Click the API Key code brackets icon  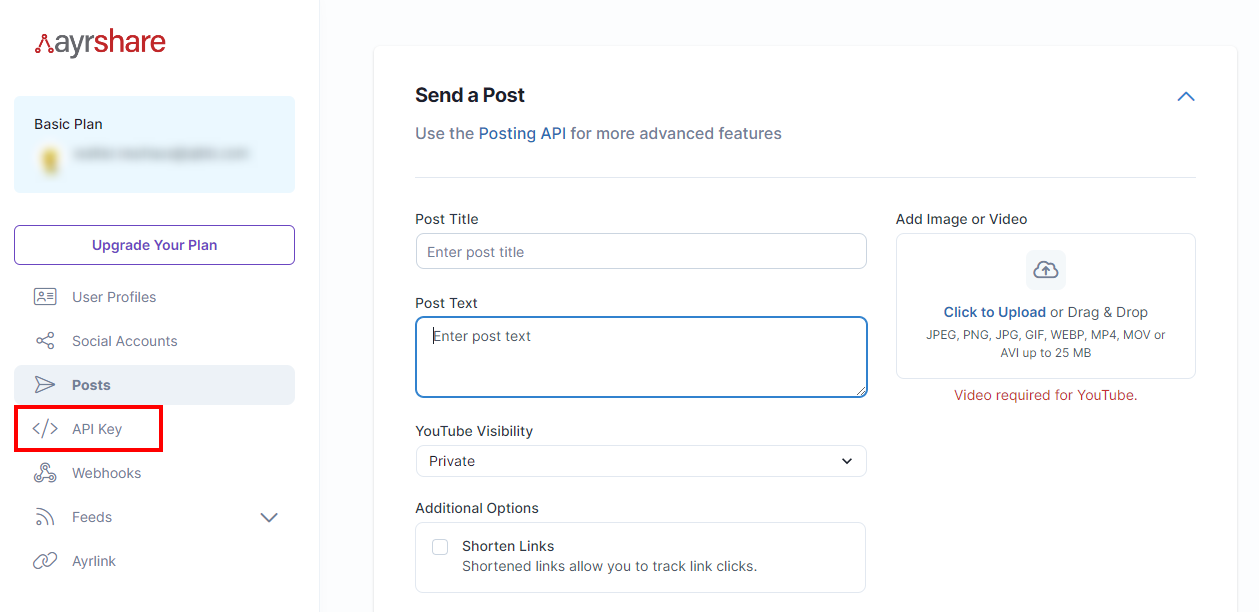pos(45,429)
